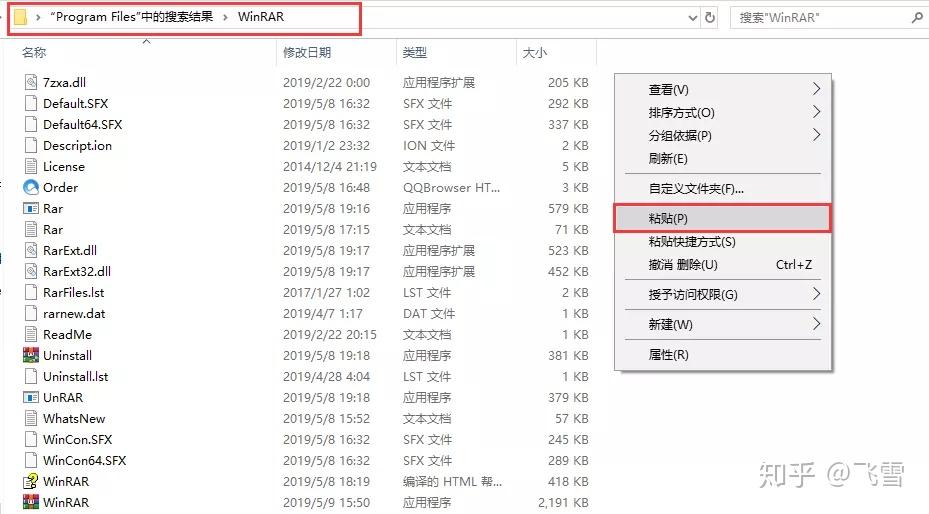Click the RarFiles.lst file icon
Viewport: 929px width, 514px height.
tap(31, 293)
